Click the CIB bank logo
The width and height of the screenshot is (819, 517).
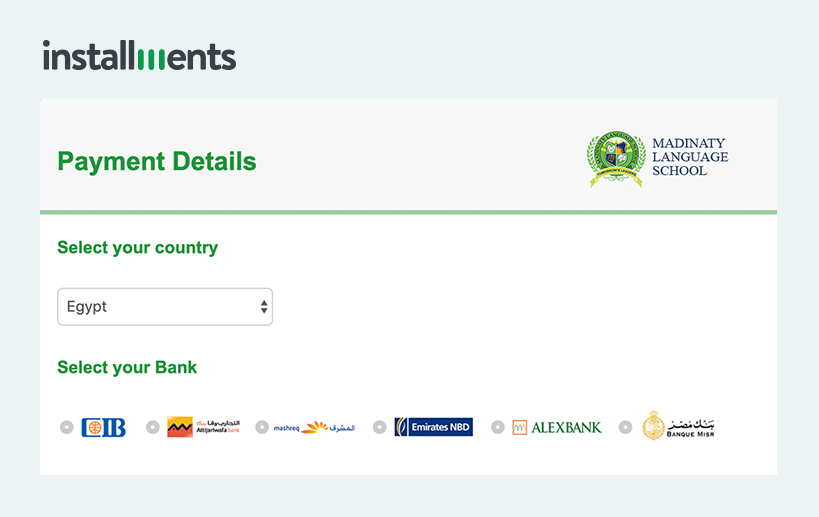[103, 427]
